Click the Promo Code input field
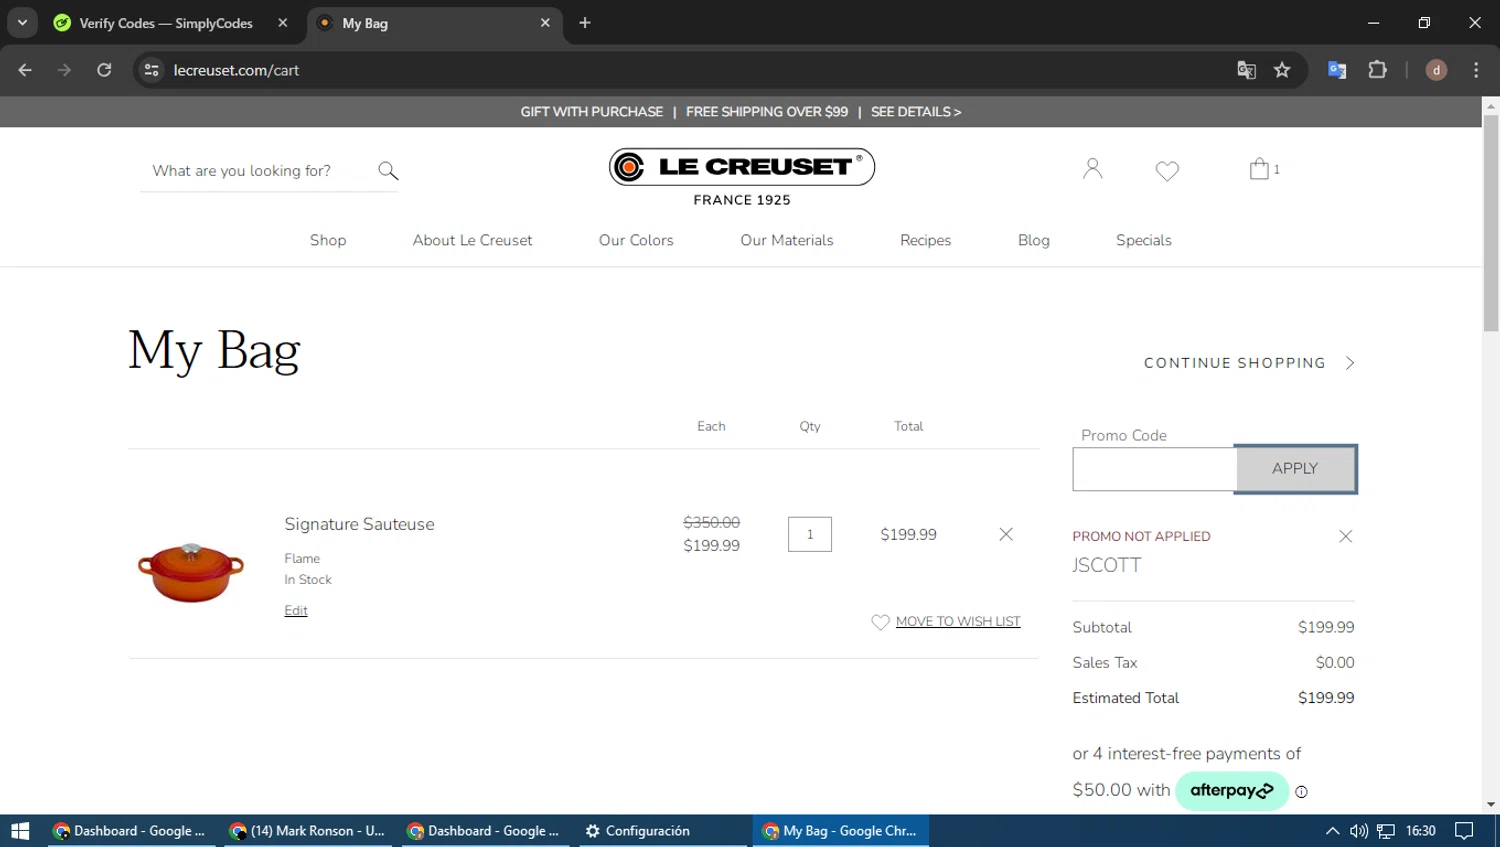 (x=1154, y=469)
